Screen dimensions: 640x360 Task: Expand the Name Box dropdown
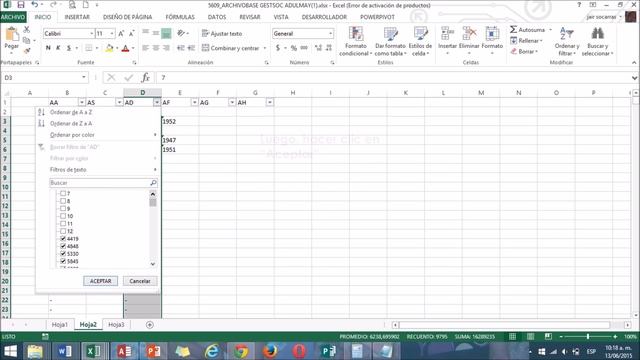pos(84,78)
